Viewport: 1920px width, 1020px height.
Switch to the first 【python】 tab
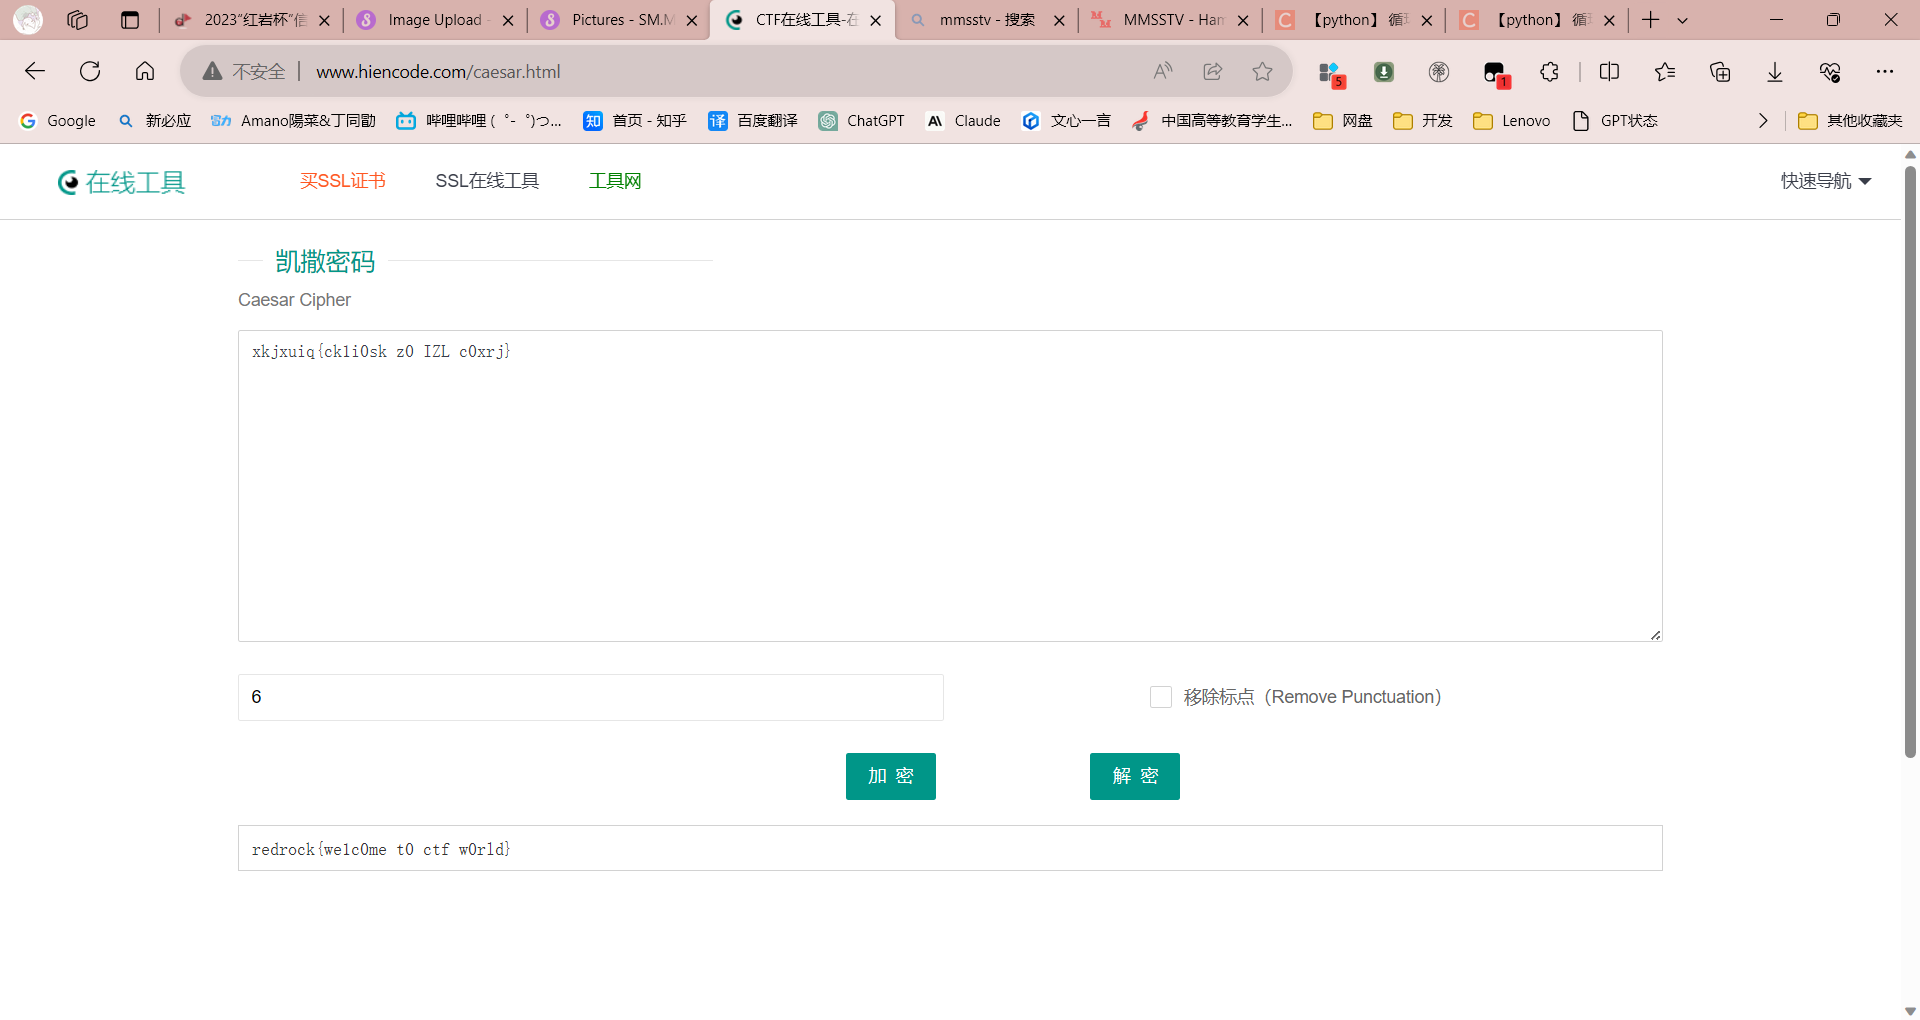point(1355,20)
